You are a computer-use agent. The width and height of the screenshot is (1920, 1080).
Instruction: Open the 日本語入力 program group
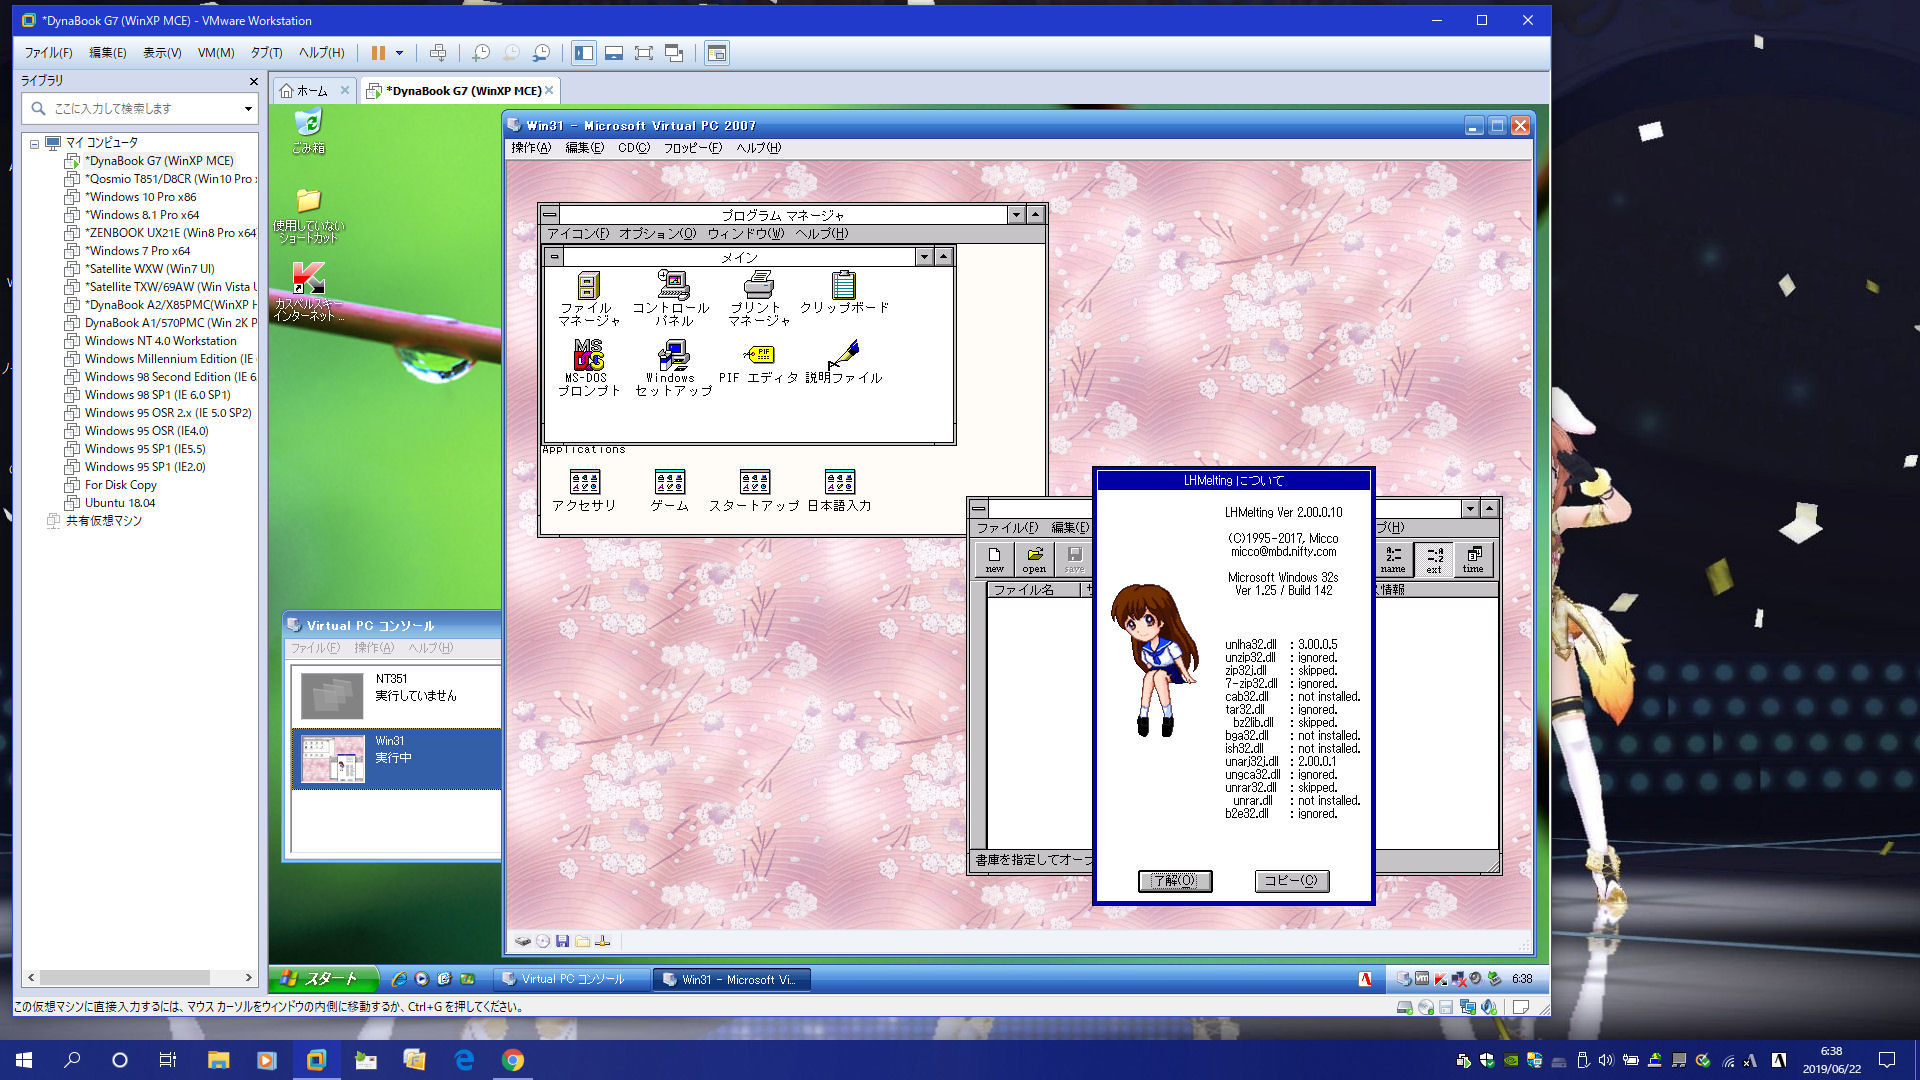tap(839, 491)
